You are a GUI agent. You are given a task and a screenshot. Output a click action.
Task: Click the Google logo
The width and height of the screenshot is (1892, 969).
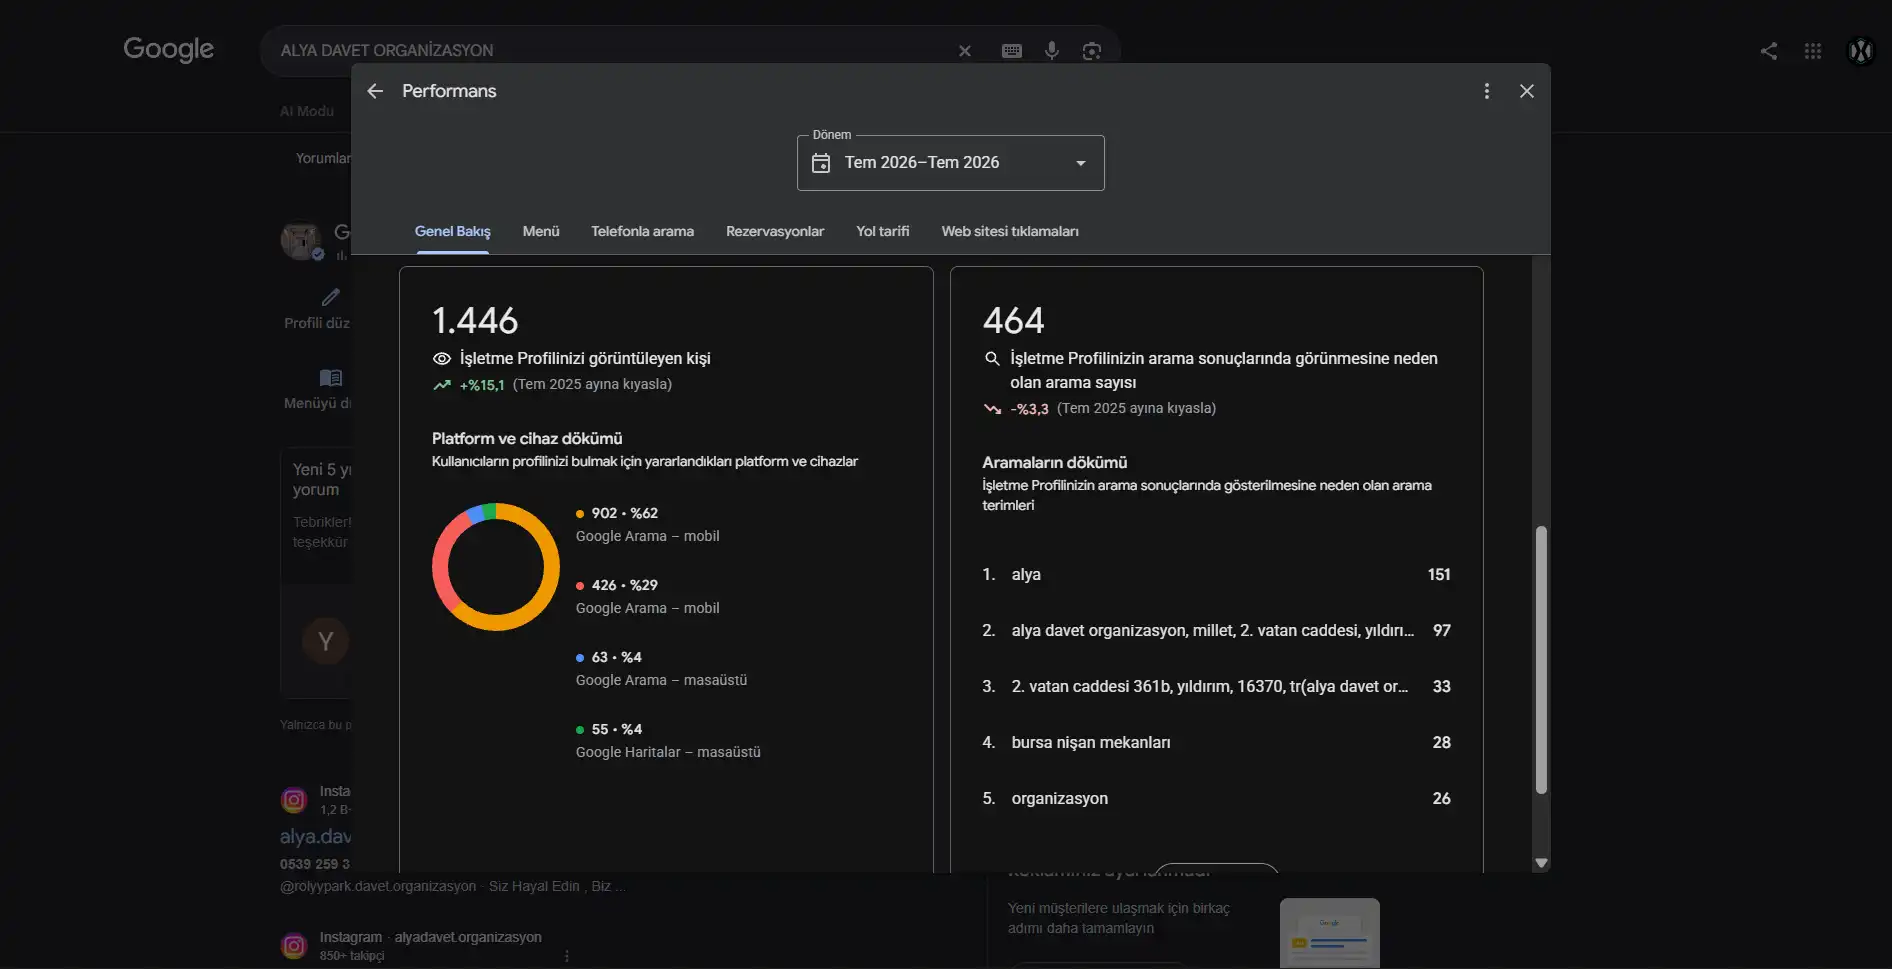[168, 49]
